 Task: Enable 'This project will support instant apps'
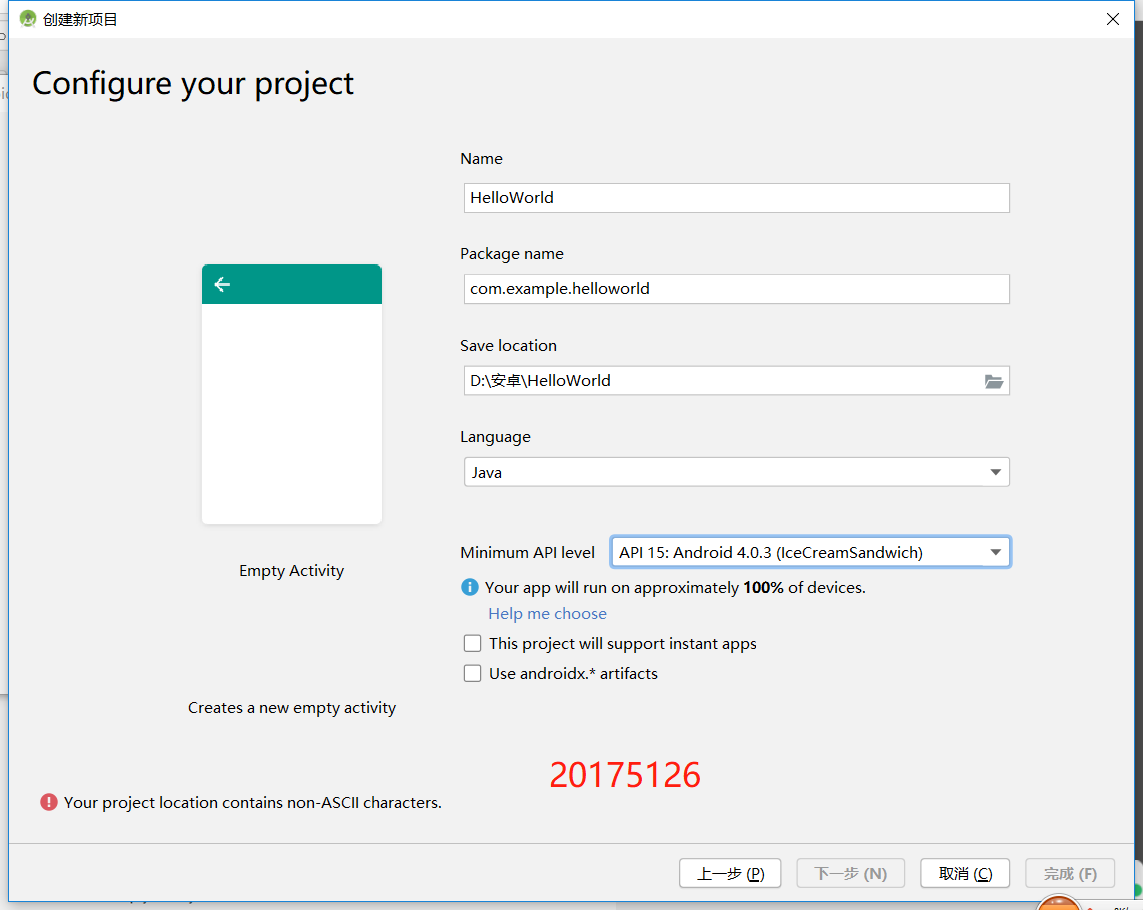pos(472,643)
